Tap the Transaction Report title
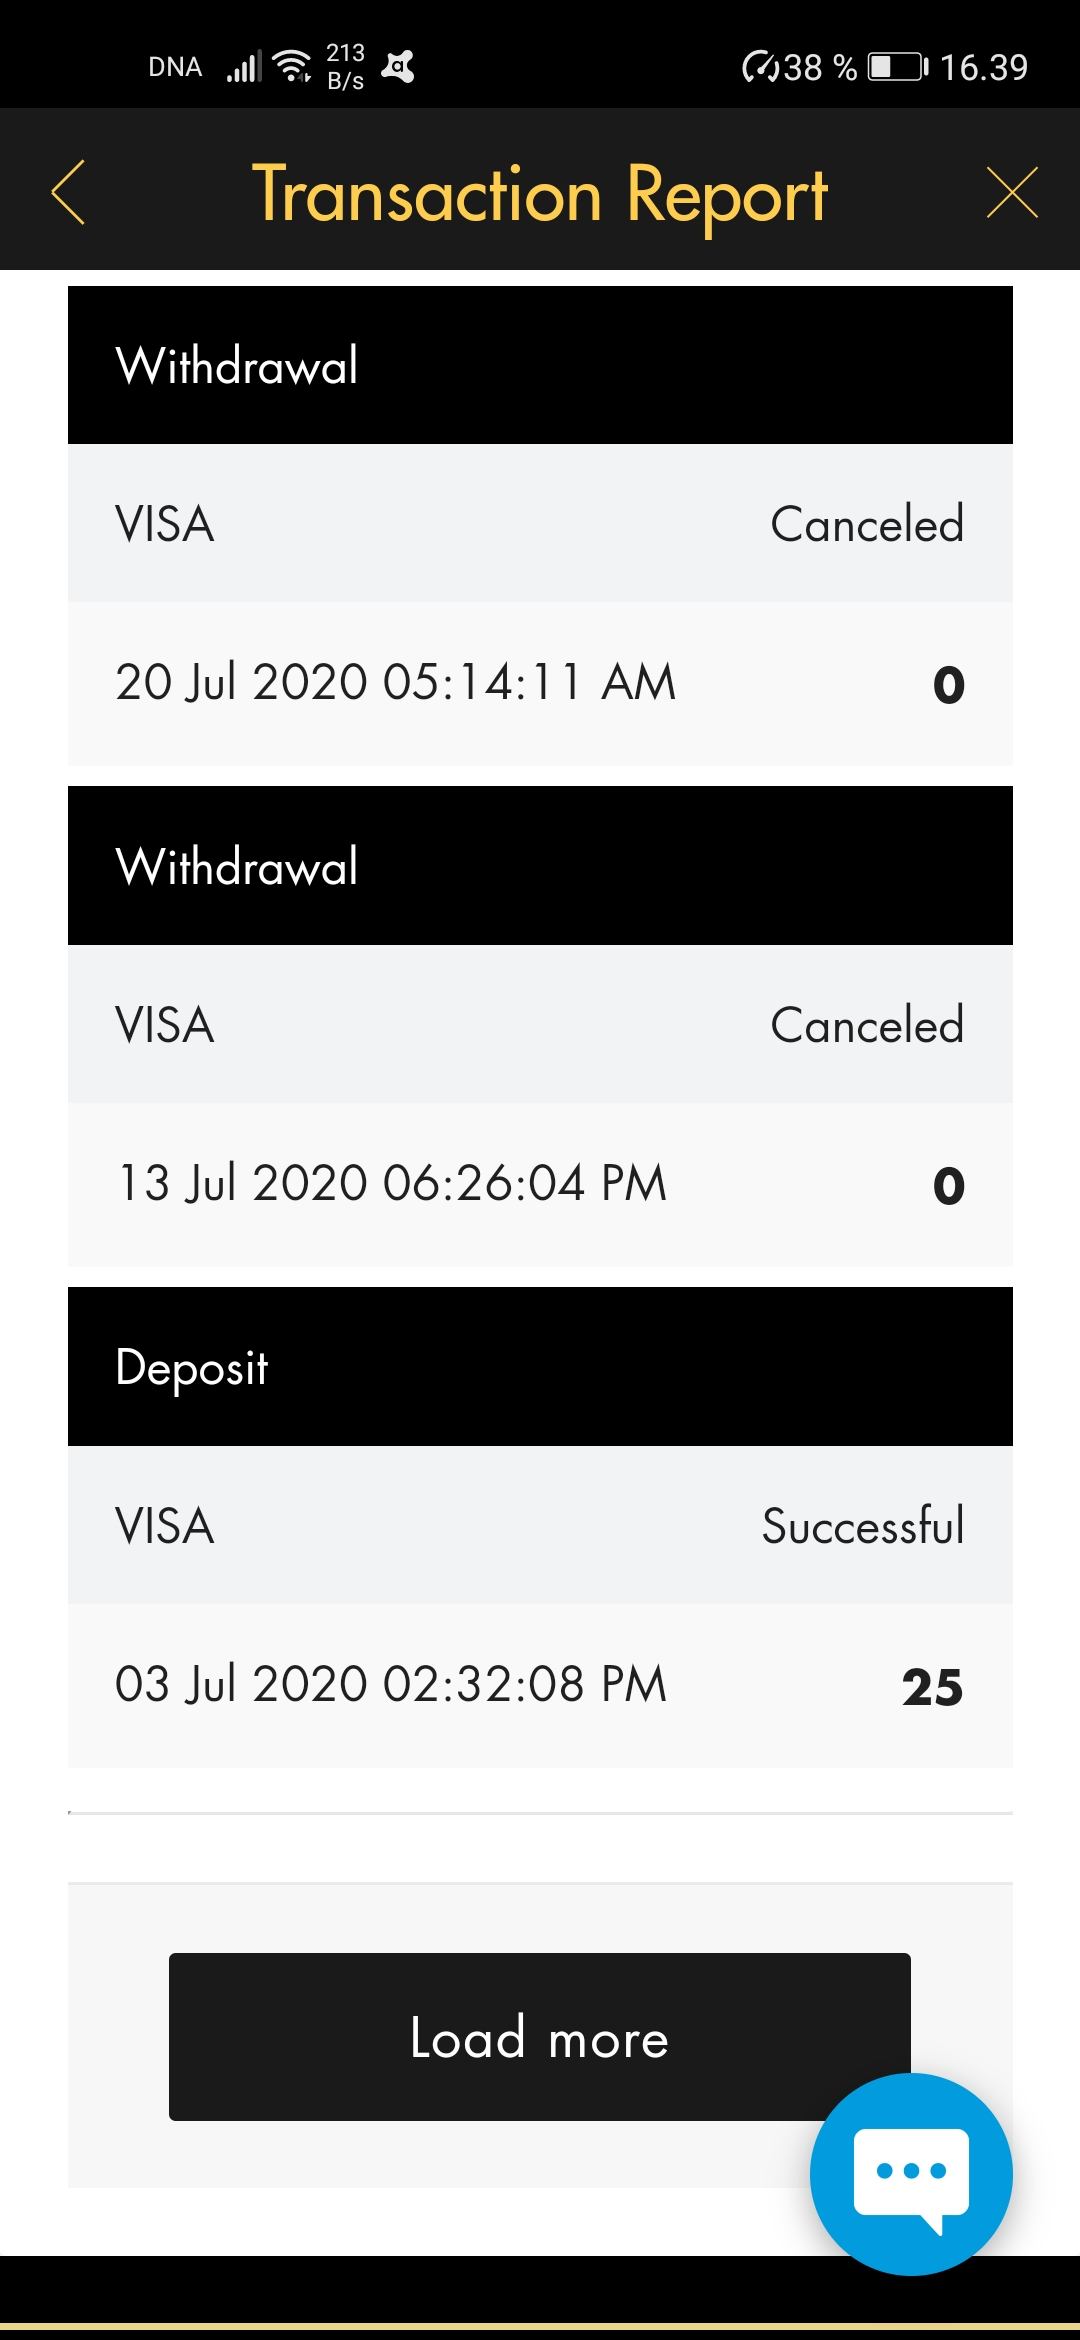This screenshot has height=2340, width=1080. tap(540, 194)
